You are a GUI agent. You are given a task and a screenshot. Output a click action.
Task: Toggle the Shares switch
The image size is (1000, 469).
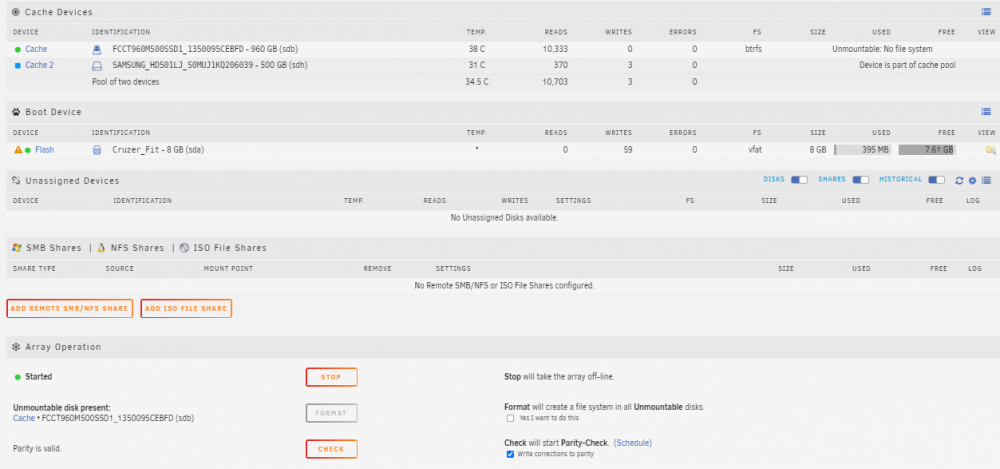click(x=860, y=180)
